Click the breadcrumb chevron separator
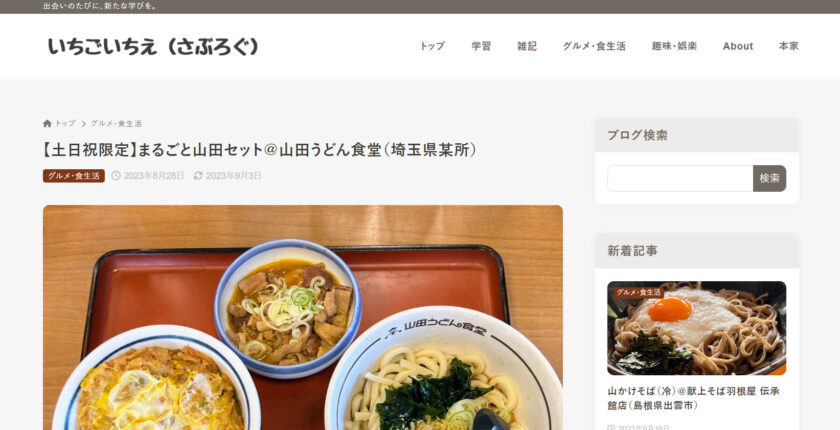The image size is (840, 430). pyautogui.click(x=84, y=124)
